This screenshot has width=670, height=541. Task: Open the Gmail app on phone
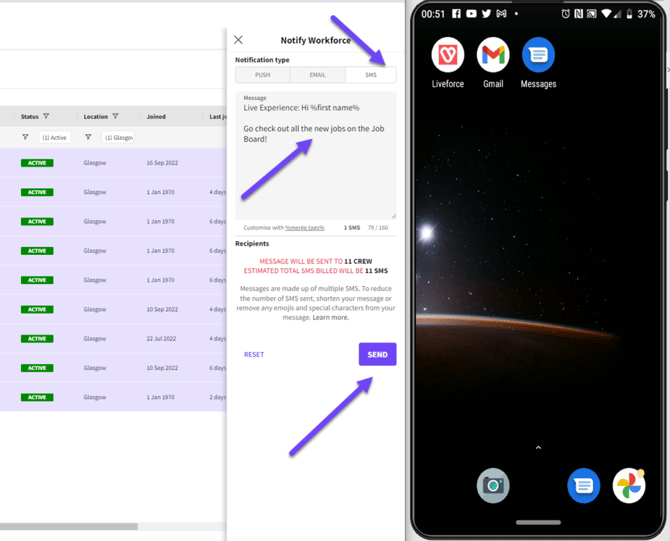(x=493, y=55)
